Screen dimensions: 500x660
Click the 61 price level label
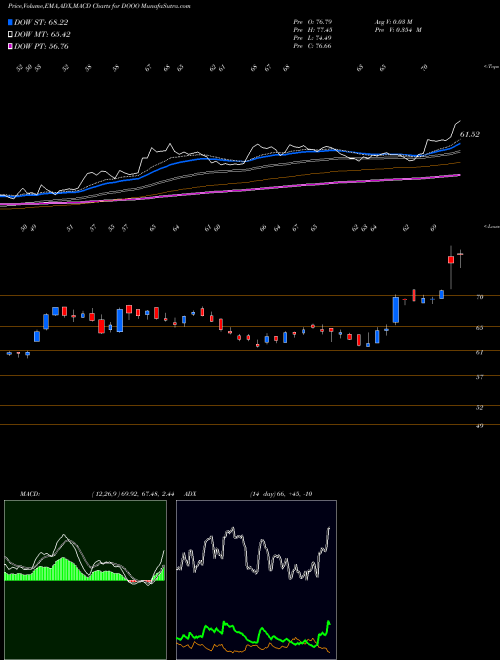pyautogui.click(x=479, y=352)
